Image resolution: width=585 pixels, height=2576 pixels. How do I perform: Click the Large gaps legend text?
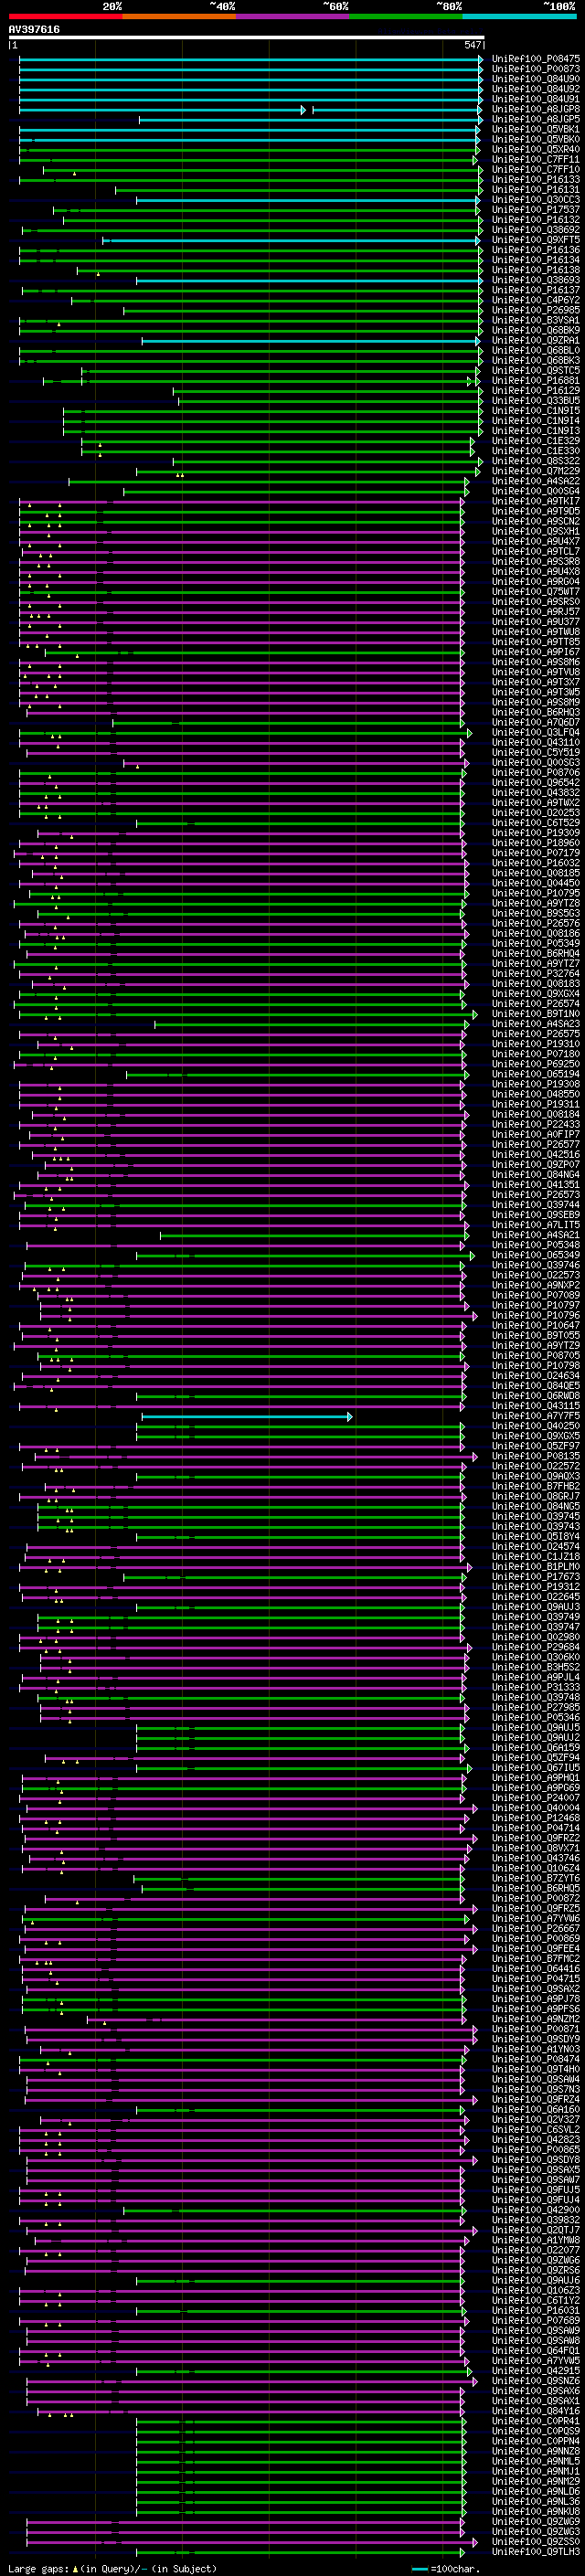(x=112, y=2568)
